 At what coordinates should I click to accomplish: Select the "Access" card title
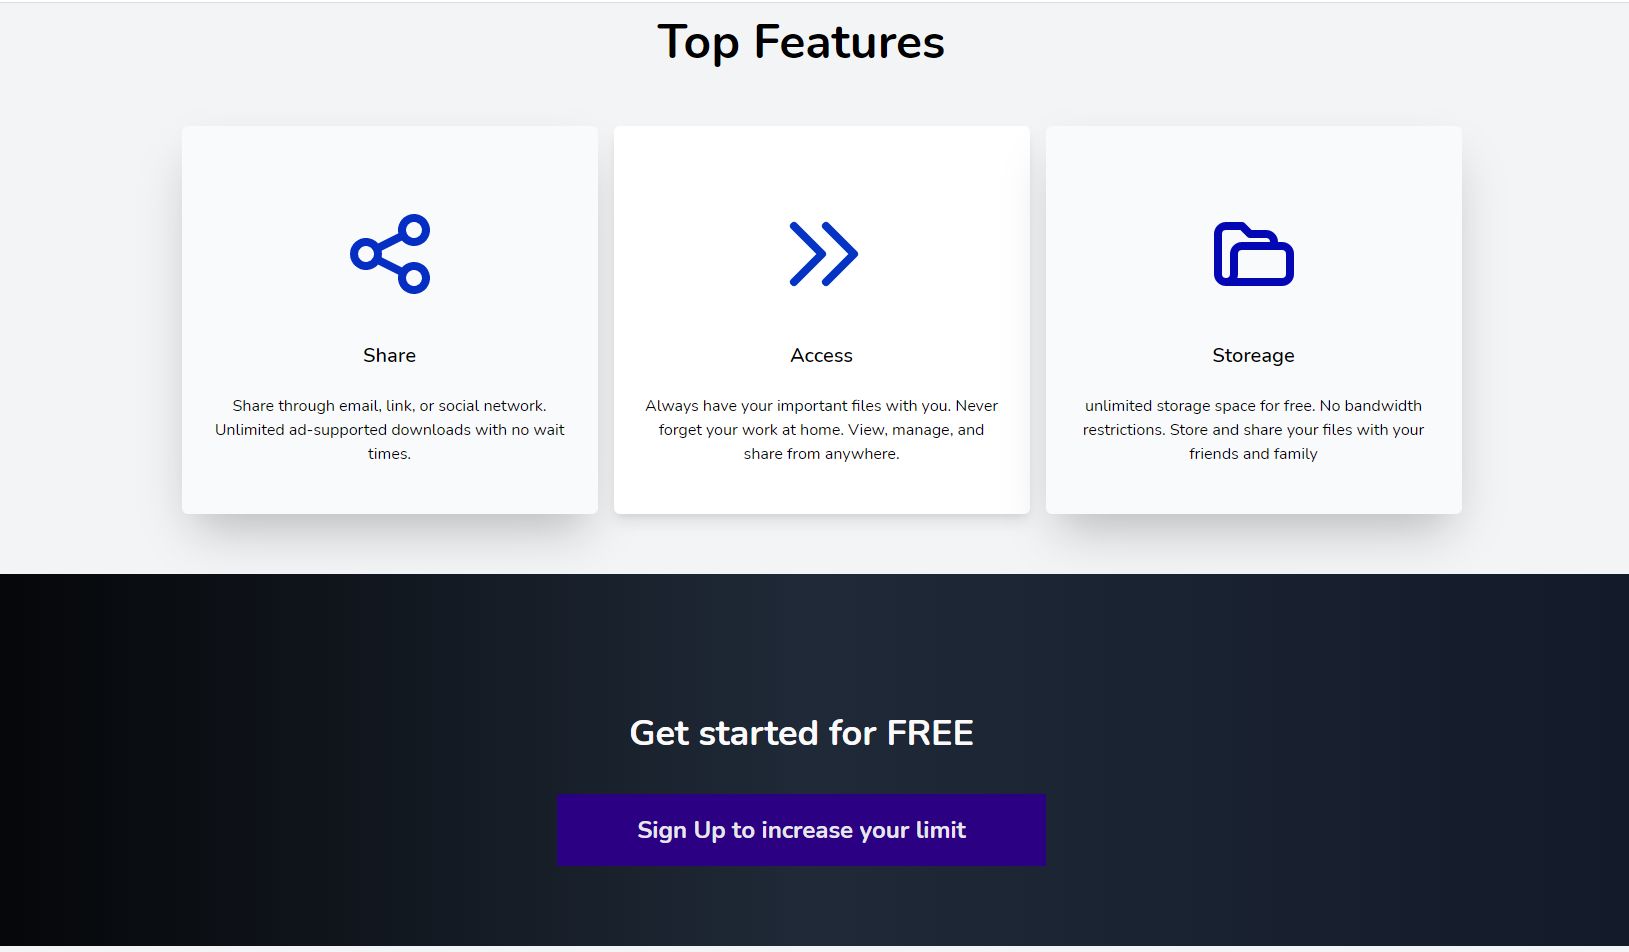point(821,355)
